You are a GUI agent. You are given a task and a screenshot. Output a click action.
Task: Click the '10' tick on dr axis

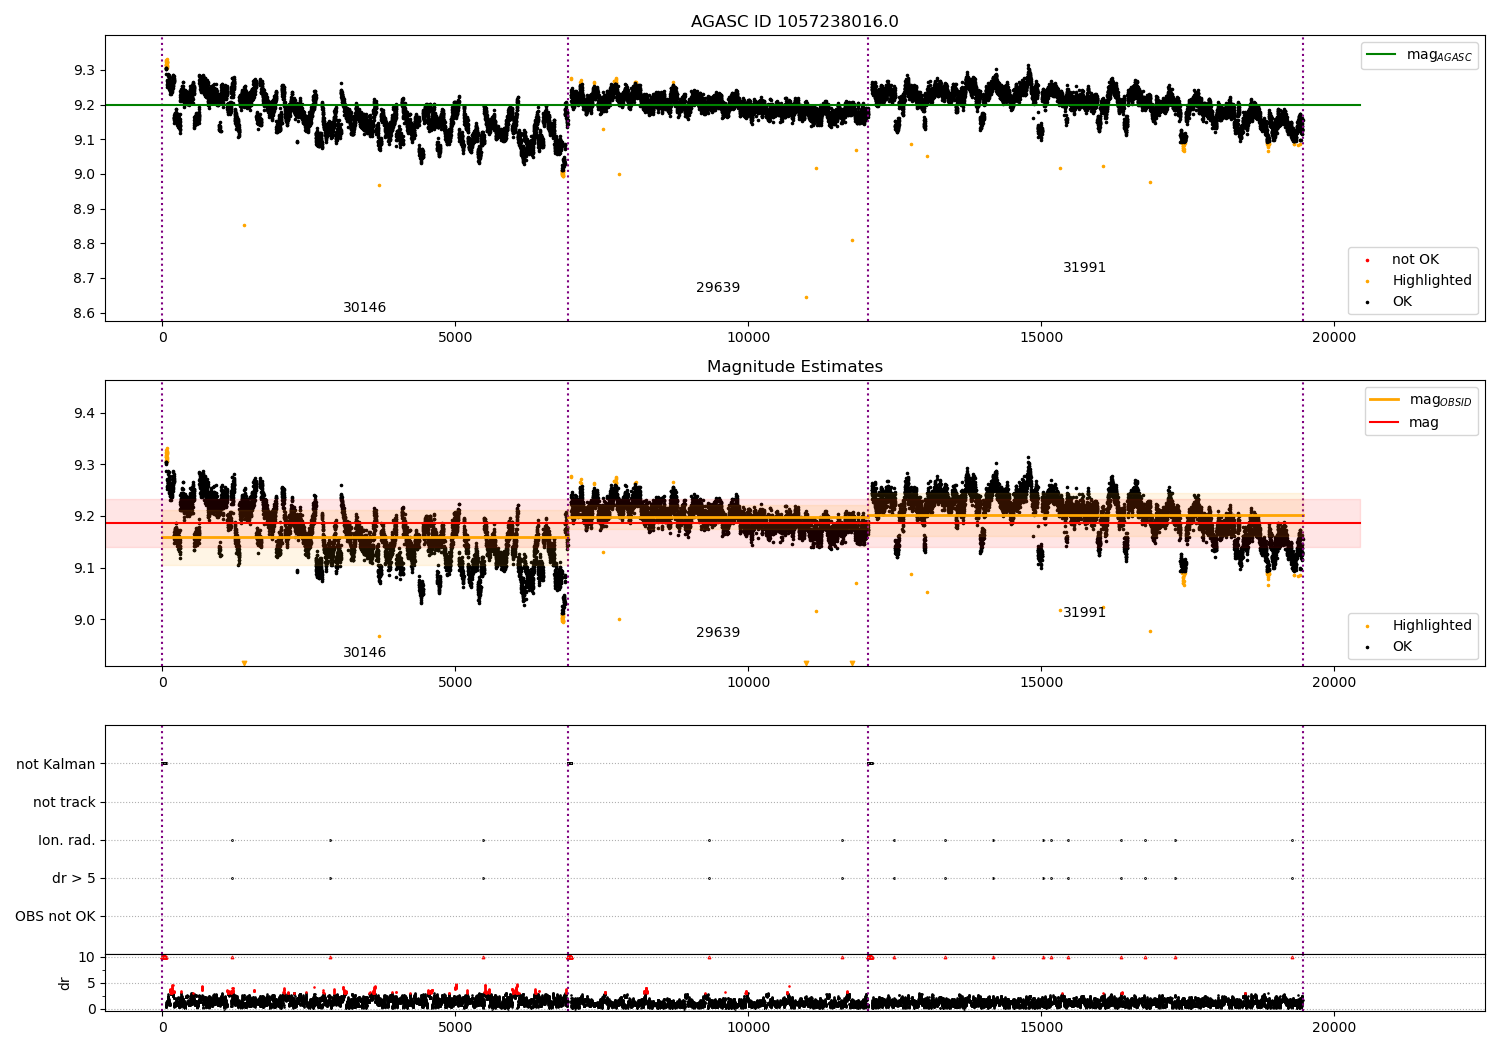click(86, 957)
